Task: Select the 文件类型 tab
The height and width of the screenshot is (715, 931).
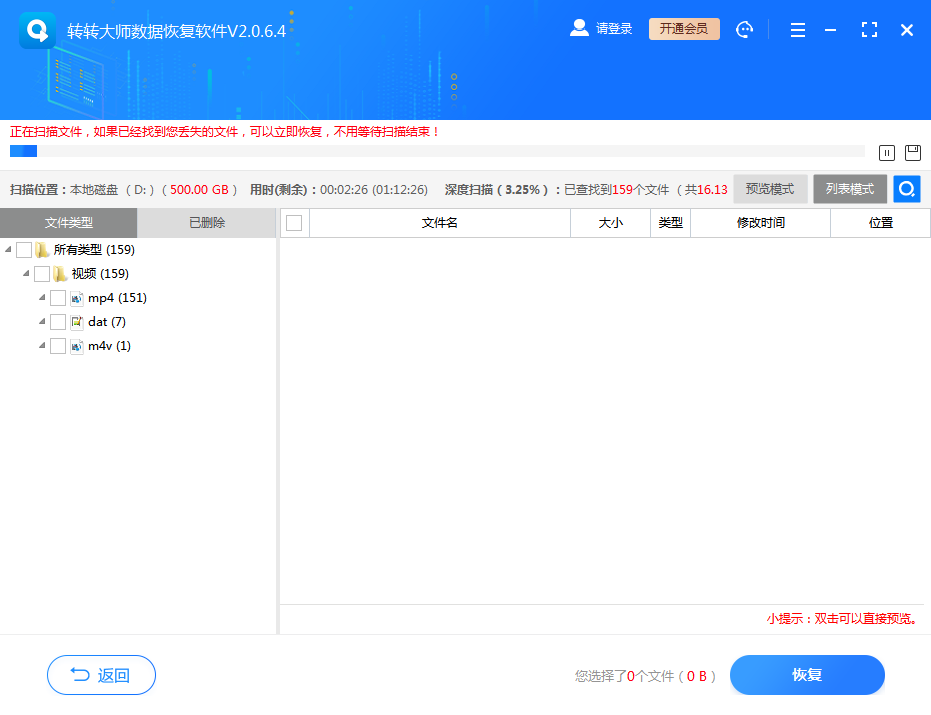Action: [69, 223]
